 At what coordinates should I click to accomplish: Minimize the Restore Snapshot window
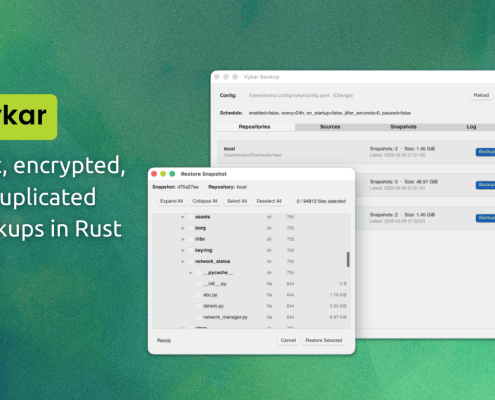[x=163, y=174]
